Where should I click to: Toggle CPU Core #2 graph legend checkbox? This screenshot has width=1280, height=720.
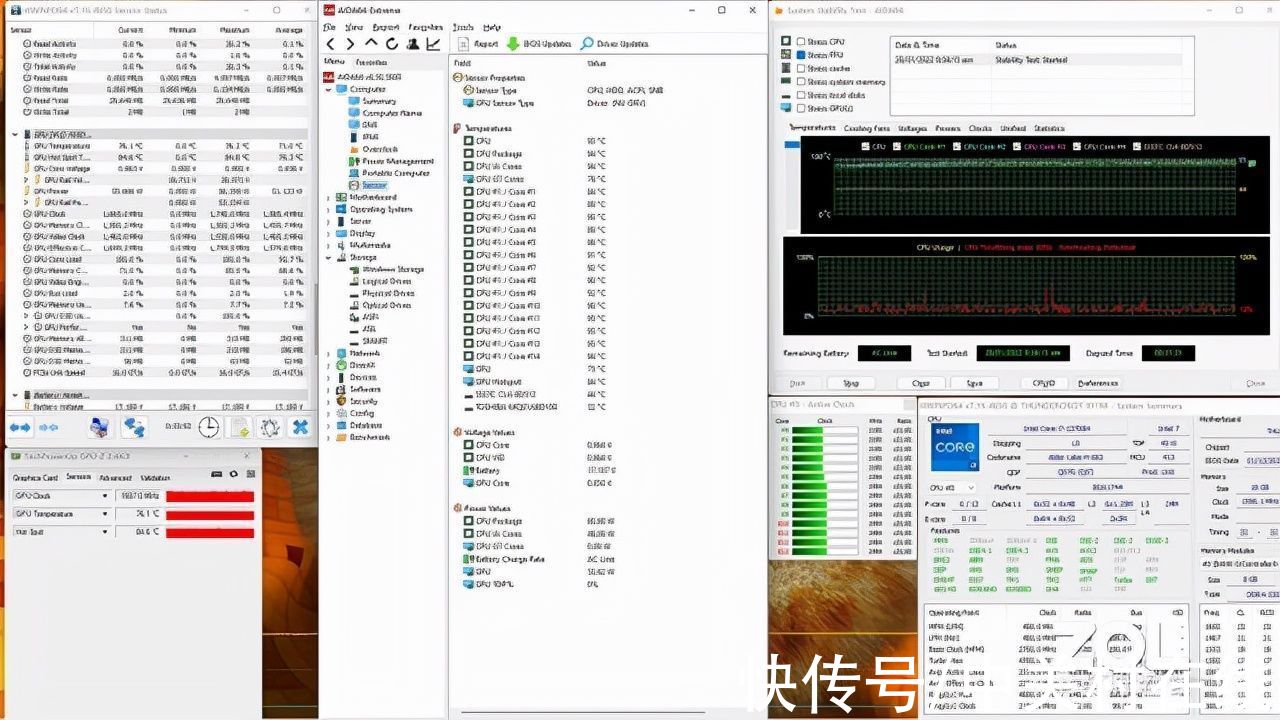[957, 146]
